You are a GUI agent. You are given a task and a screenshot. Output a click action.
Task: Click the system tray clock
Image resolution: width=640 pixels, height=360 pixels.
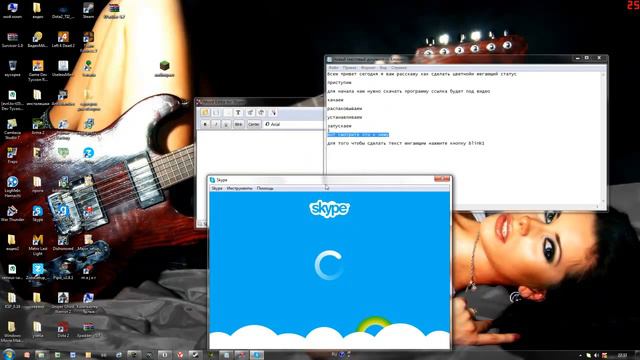622,356
